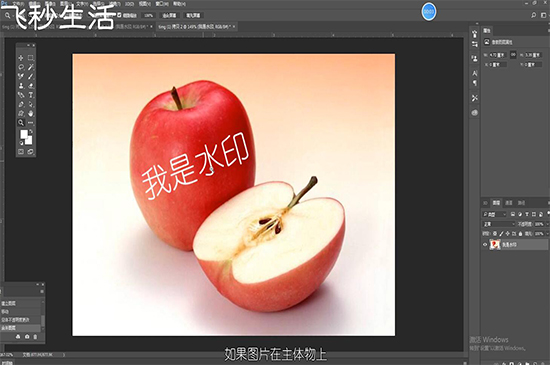The width and height of the screenshot is (550, 365).
Task: Open the Paragraph panel icon
Action: tap(475, 83)
